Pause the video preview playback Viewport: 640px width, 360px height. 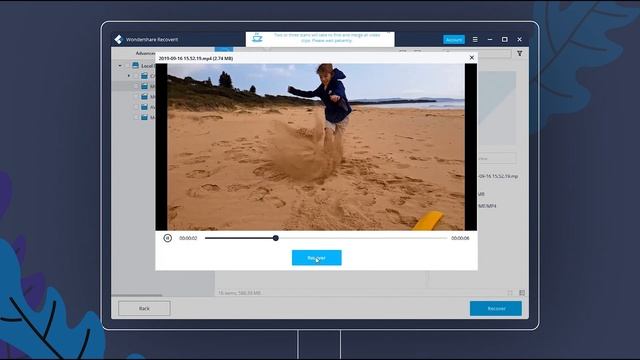(167, 238)
